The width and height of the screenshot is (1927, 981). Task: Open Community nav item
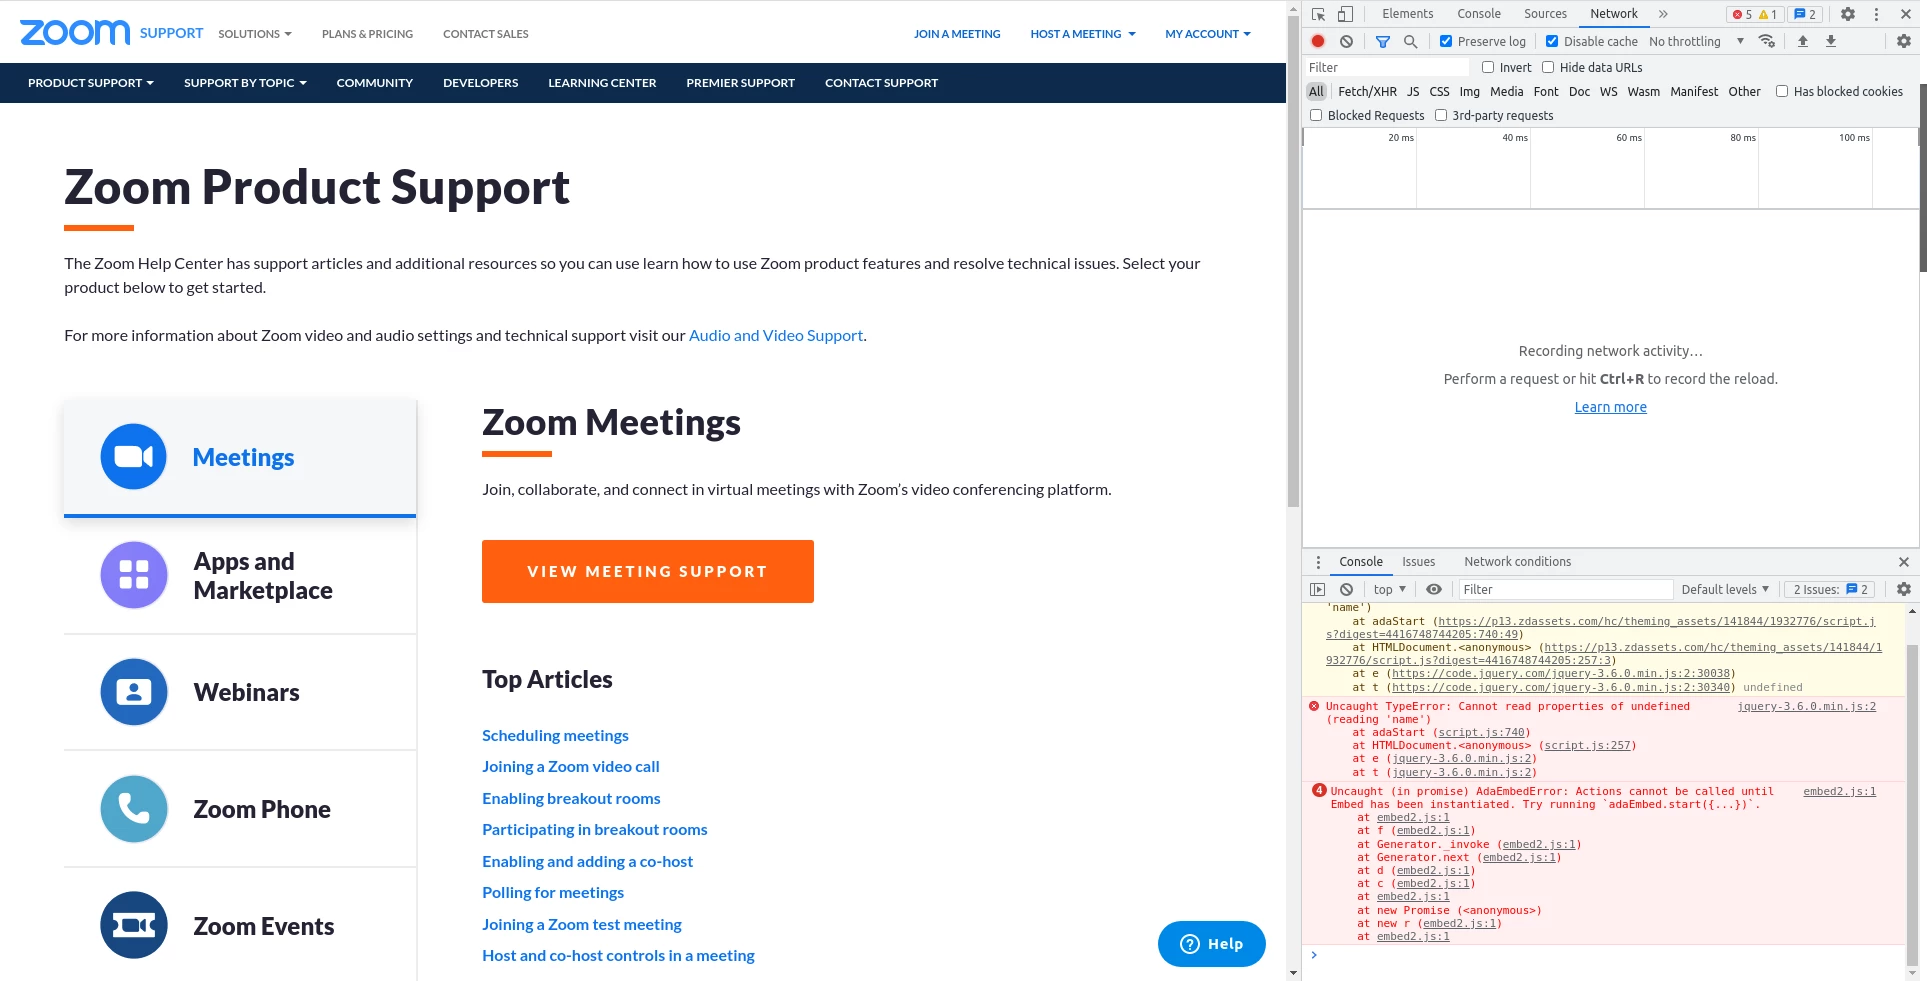point(374,83)
